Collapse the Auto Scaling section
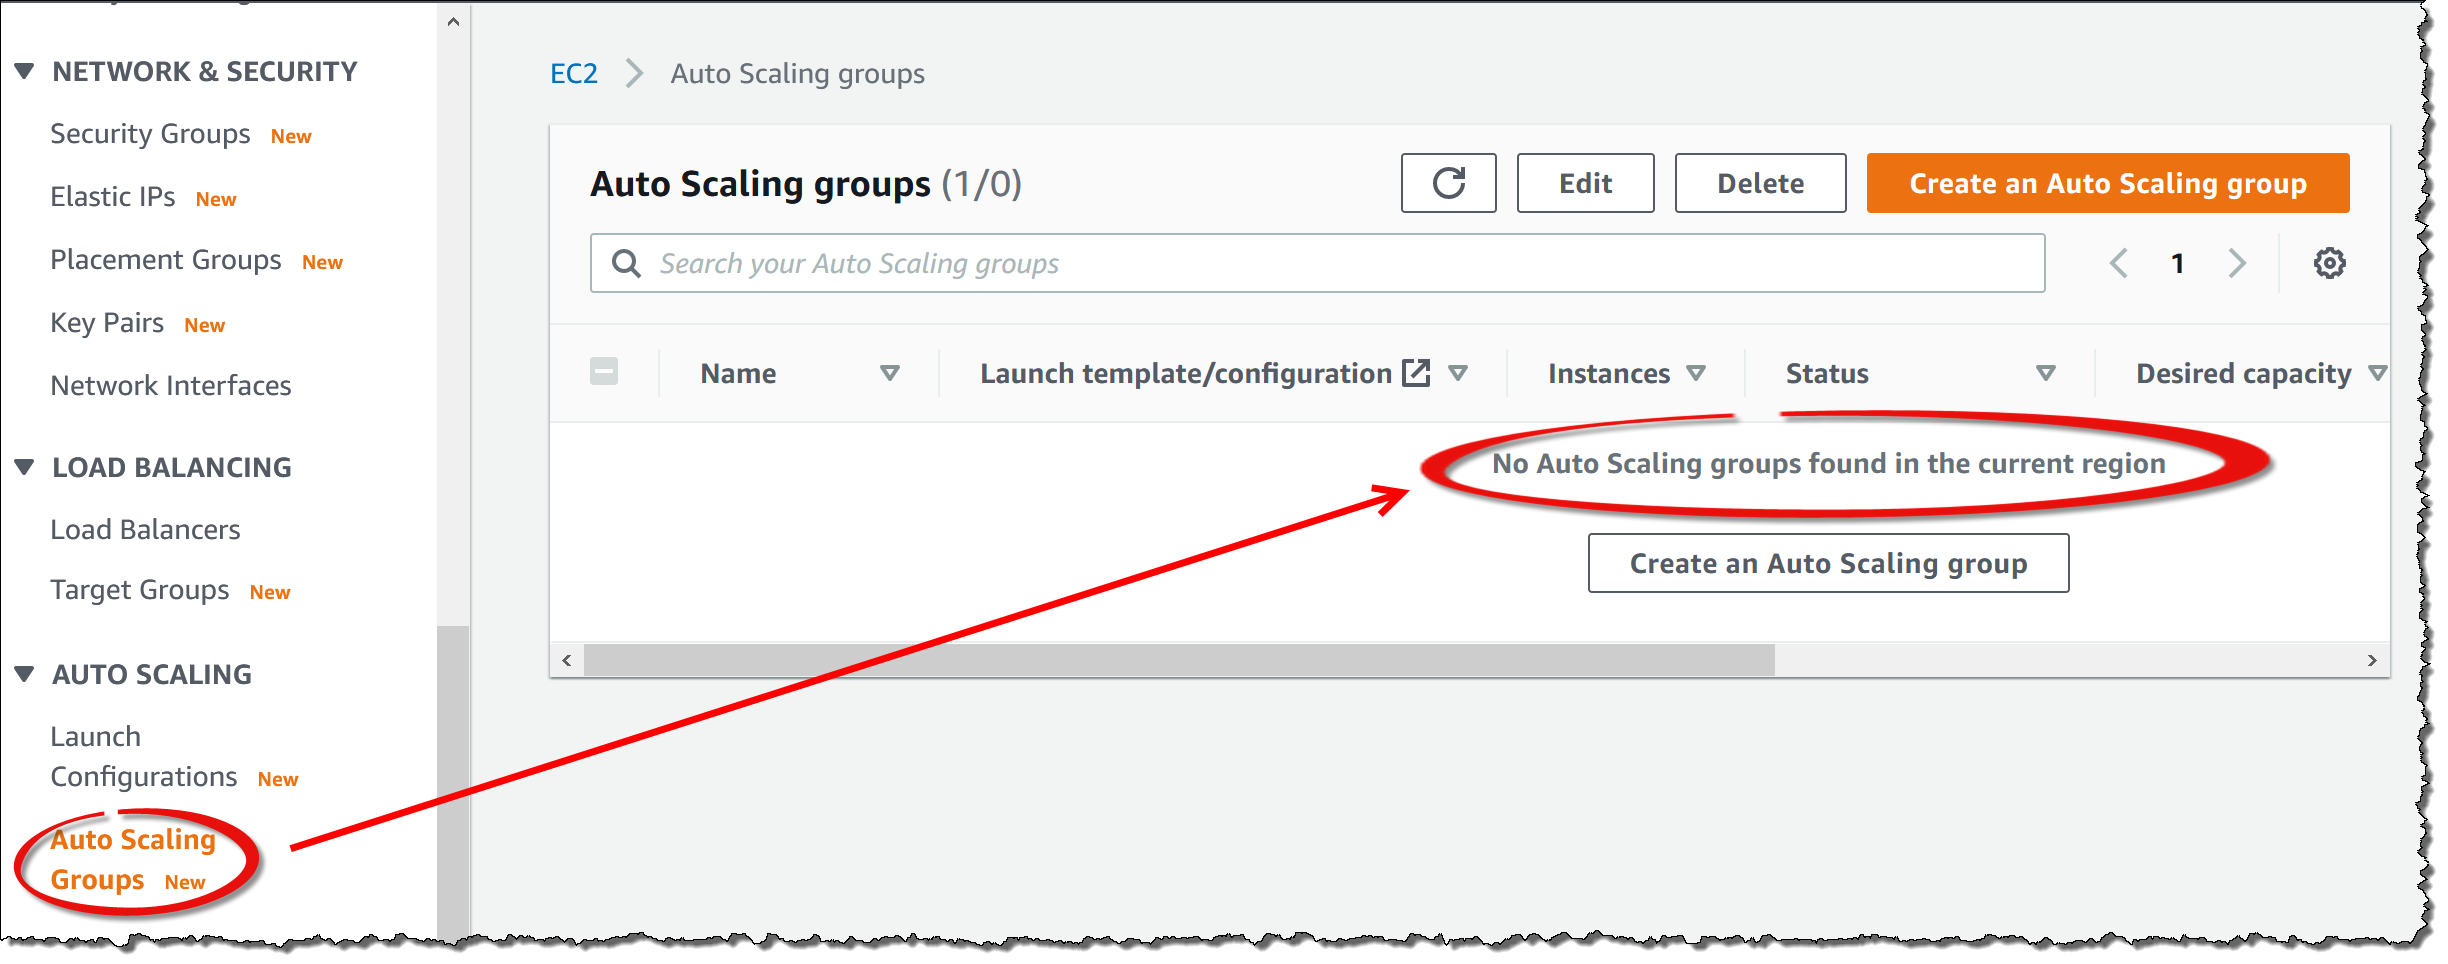This screenshot has width=2448, height=964. click(x=25, y=674)
